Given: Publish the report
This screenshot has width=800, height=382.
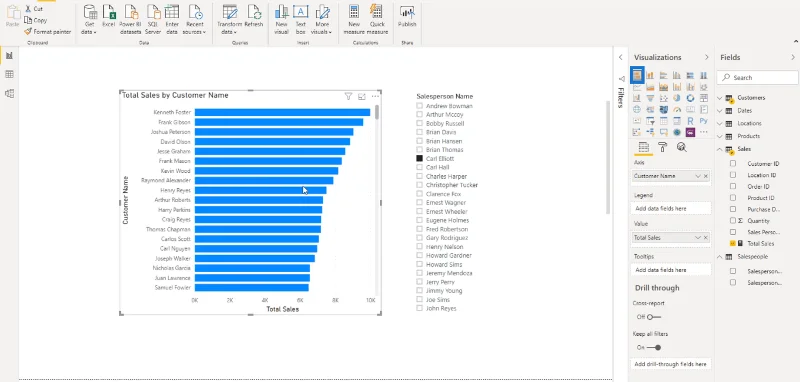Looking at the screenshot, I should click(x=407, y=16).
